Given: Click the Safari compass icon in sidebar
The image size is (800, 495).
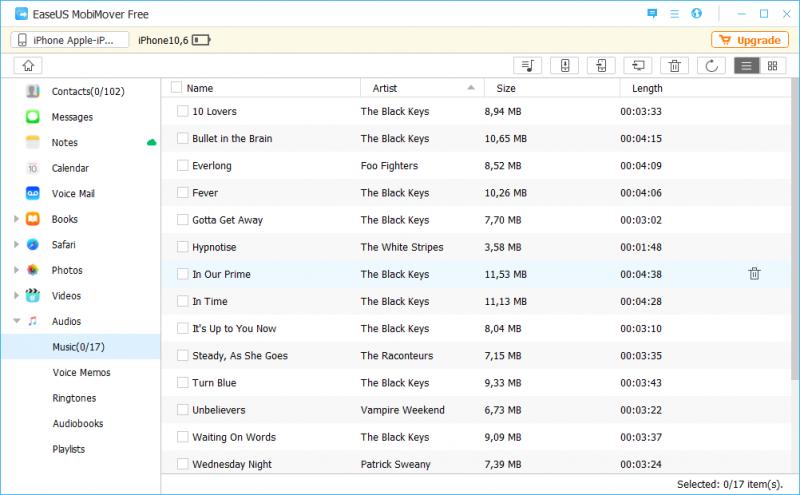Looking at the screenshot, I should point(33,244).
